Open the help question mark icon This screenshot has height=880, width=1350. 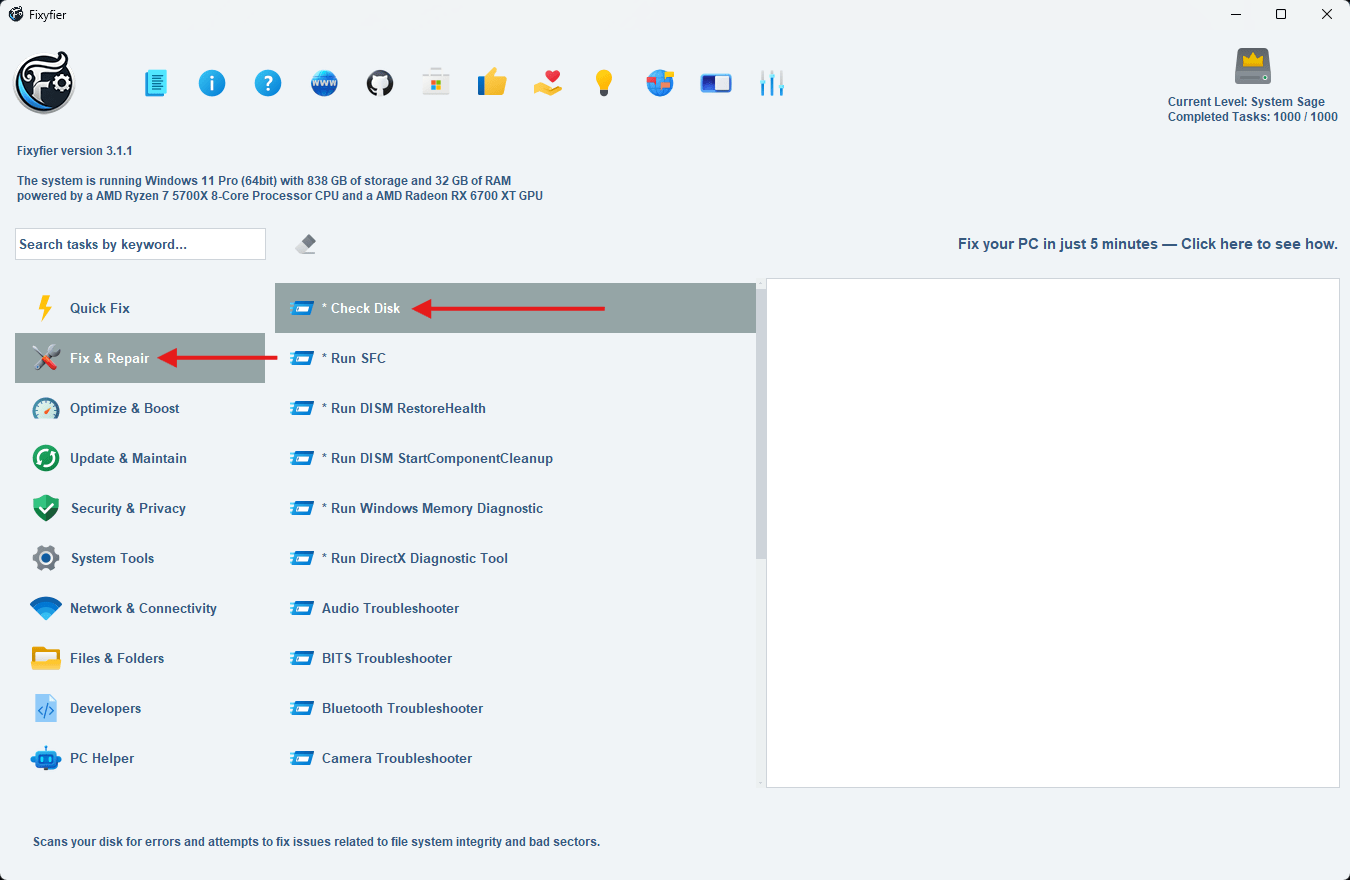268,83
